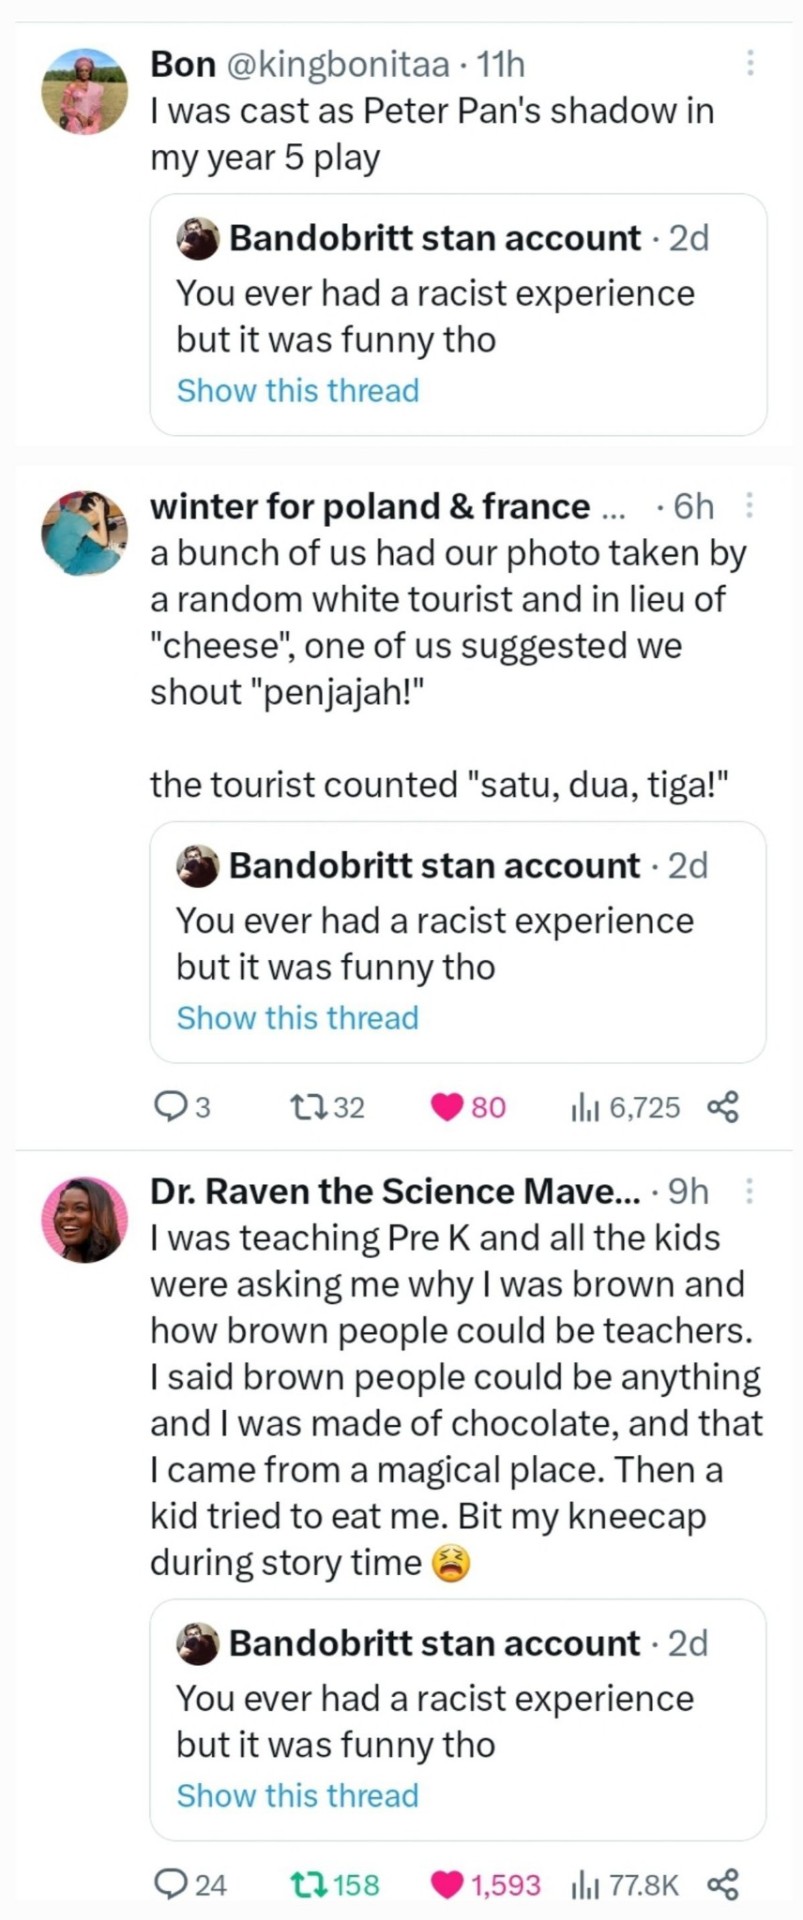Open winter for poland & france avatar

[84, 533]
